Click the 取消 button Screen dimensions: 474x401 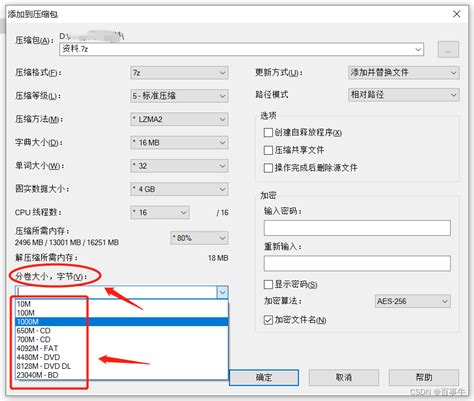point(344,377)
